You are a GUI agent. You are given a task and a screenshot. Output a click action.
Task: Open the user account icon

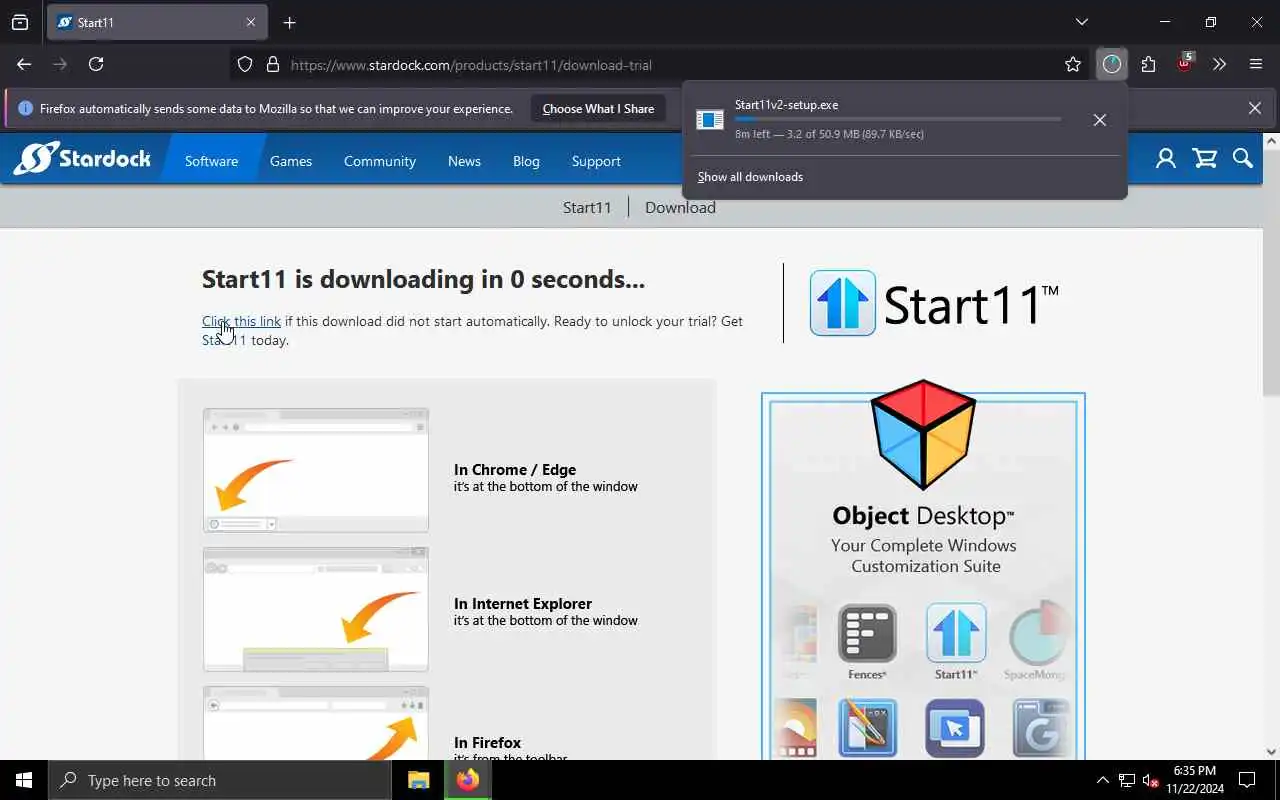point(1165,158)
